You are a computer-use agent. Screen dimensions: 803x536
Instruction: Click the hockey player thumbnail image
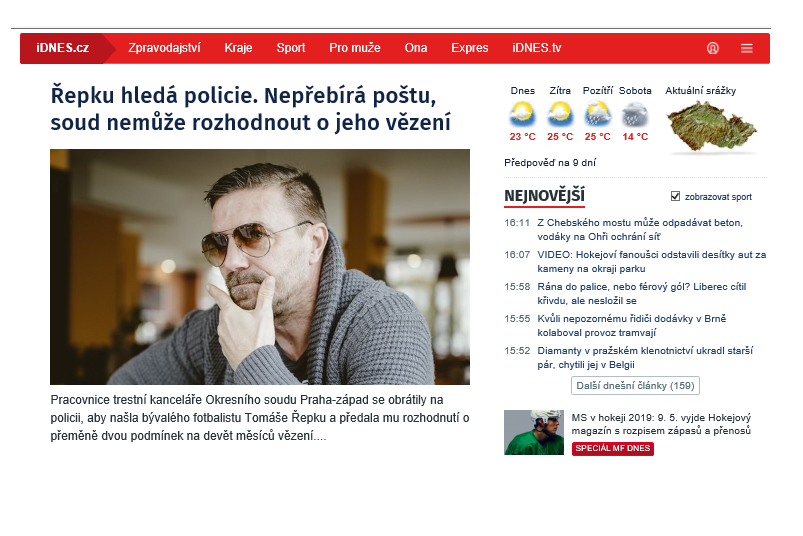[x=534, y=432]
